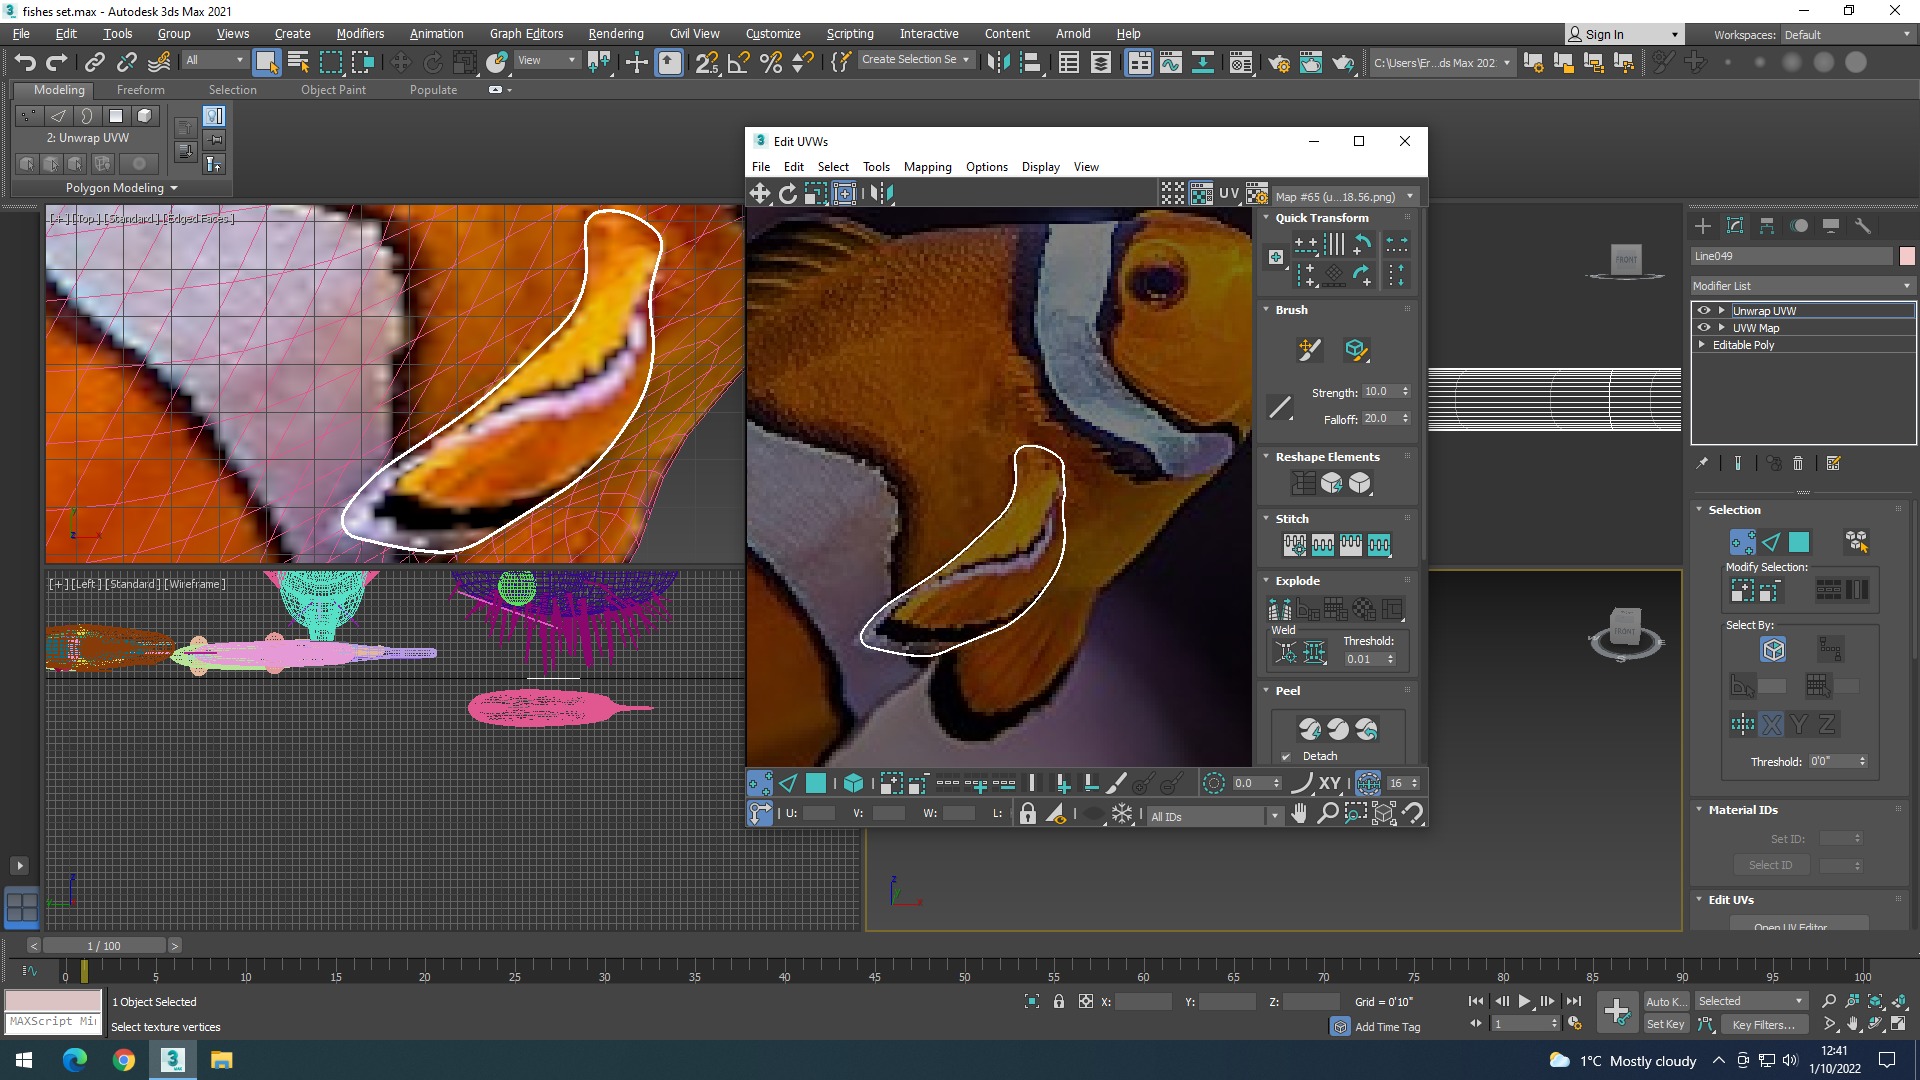This screenshot has height=1080, width=1920.
Task: Open Render Setup teapot icon
Action: pyautogui.click(x=1279, y=63)
